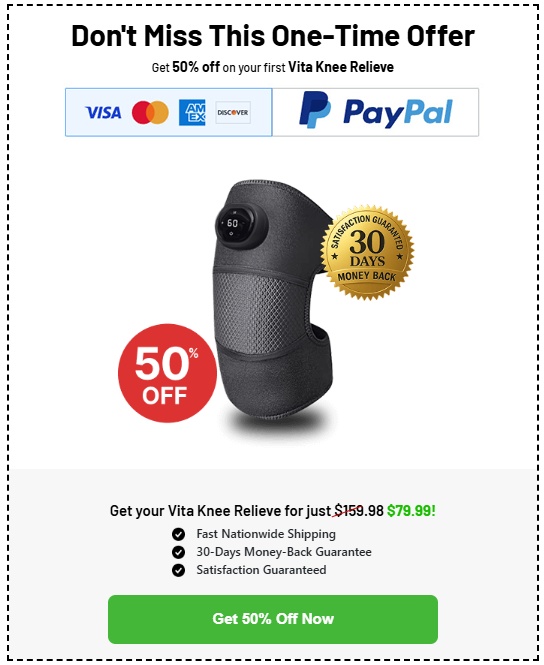Click the PayPal double-P logo icon
544x665 pixels.
coord(315,109)
